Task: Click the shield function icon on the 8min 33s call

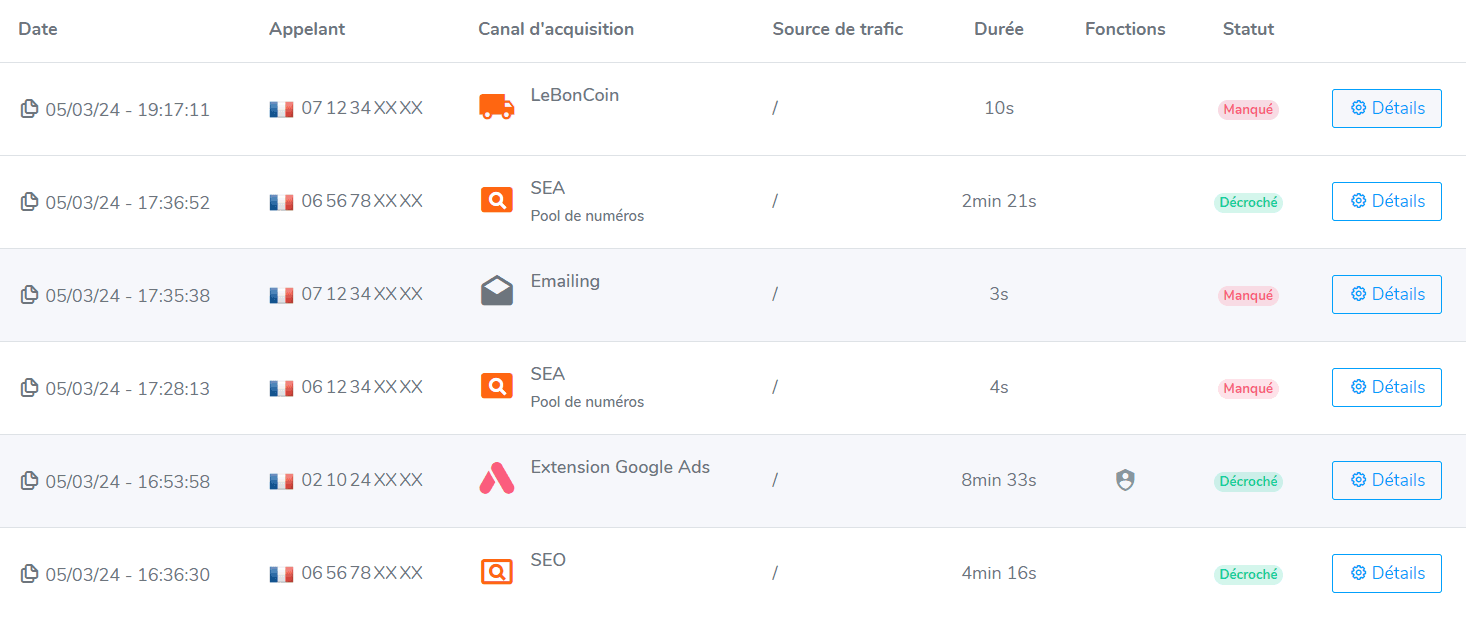Action: pyautogui.click(x=1125, y=481)
